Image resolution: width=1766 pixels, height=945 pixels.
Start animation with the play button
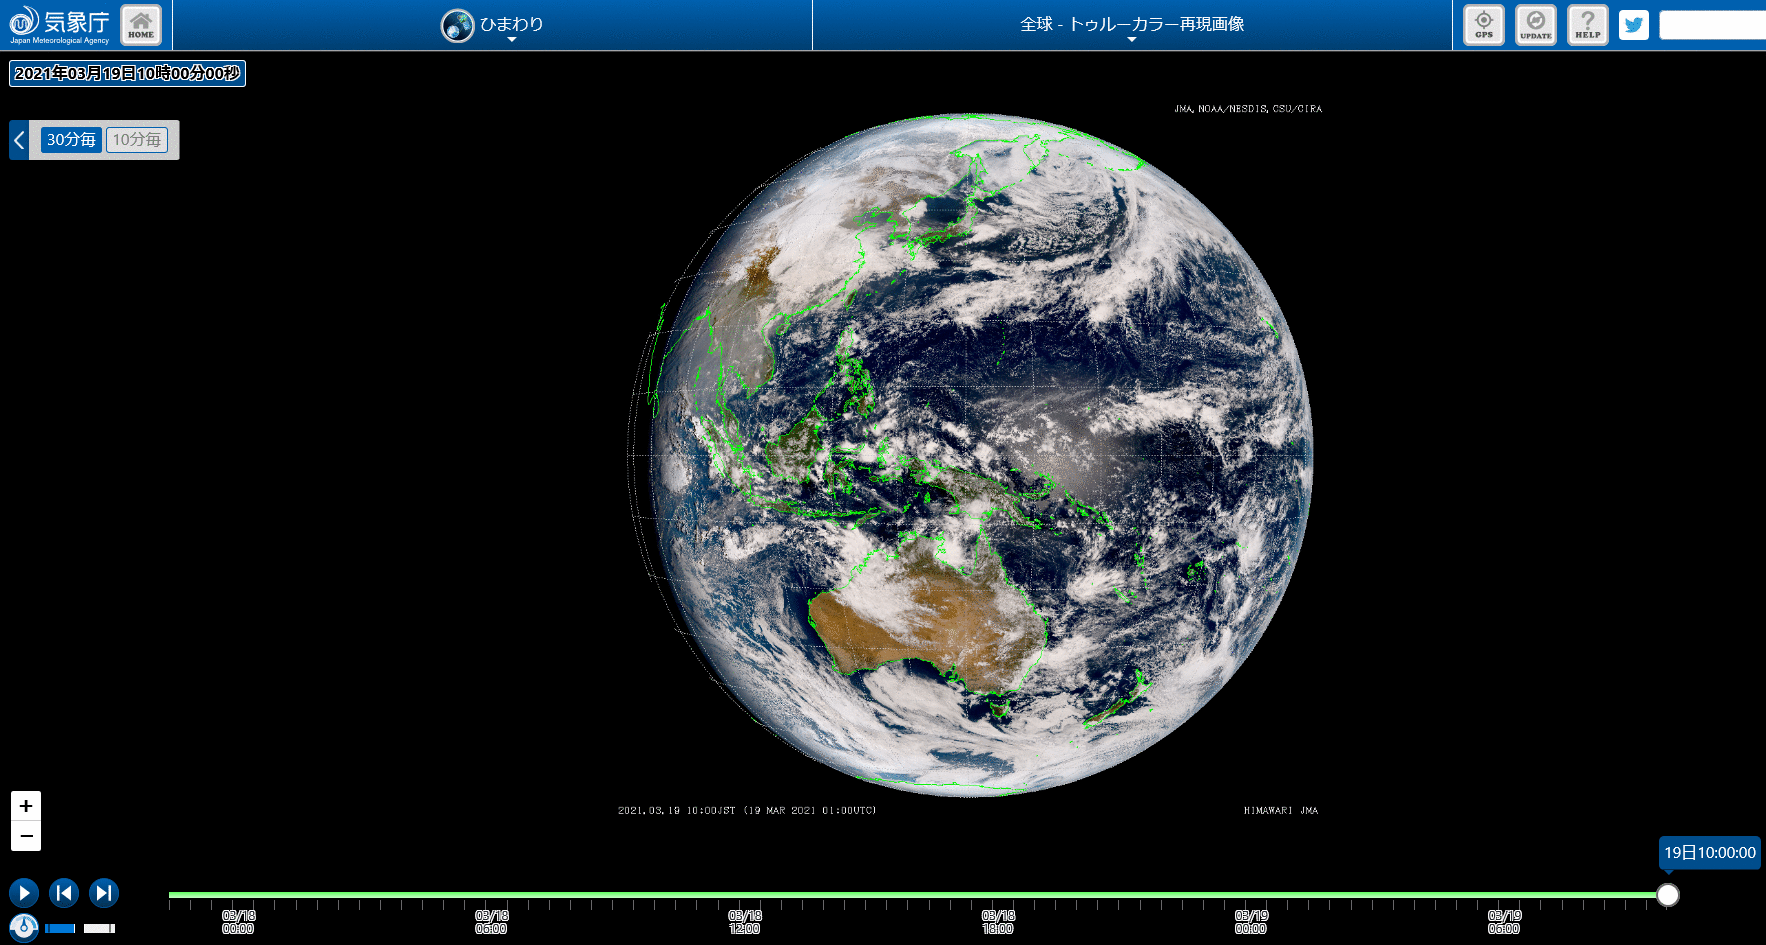pyautogui.click(x=24, y=892)
